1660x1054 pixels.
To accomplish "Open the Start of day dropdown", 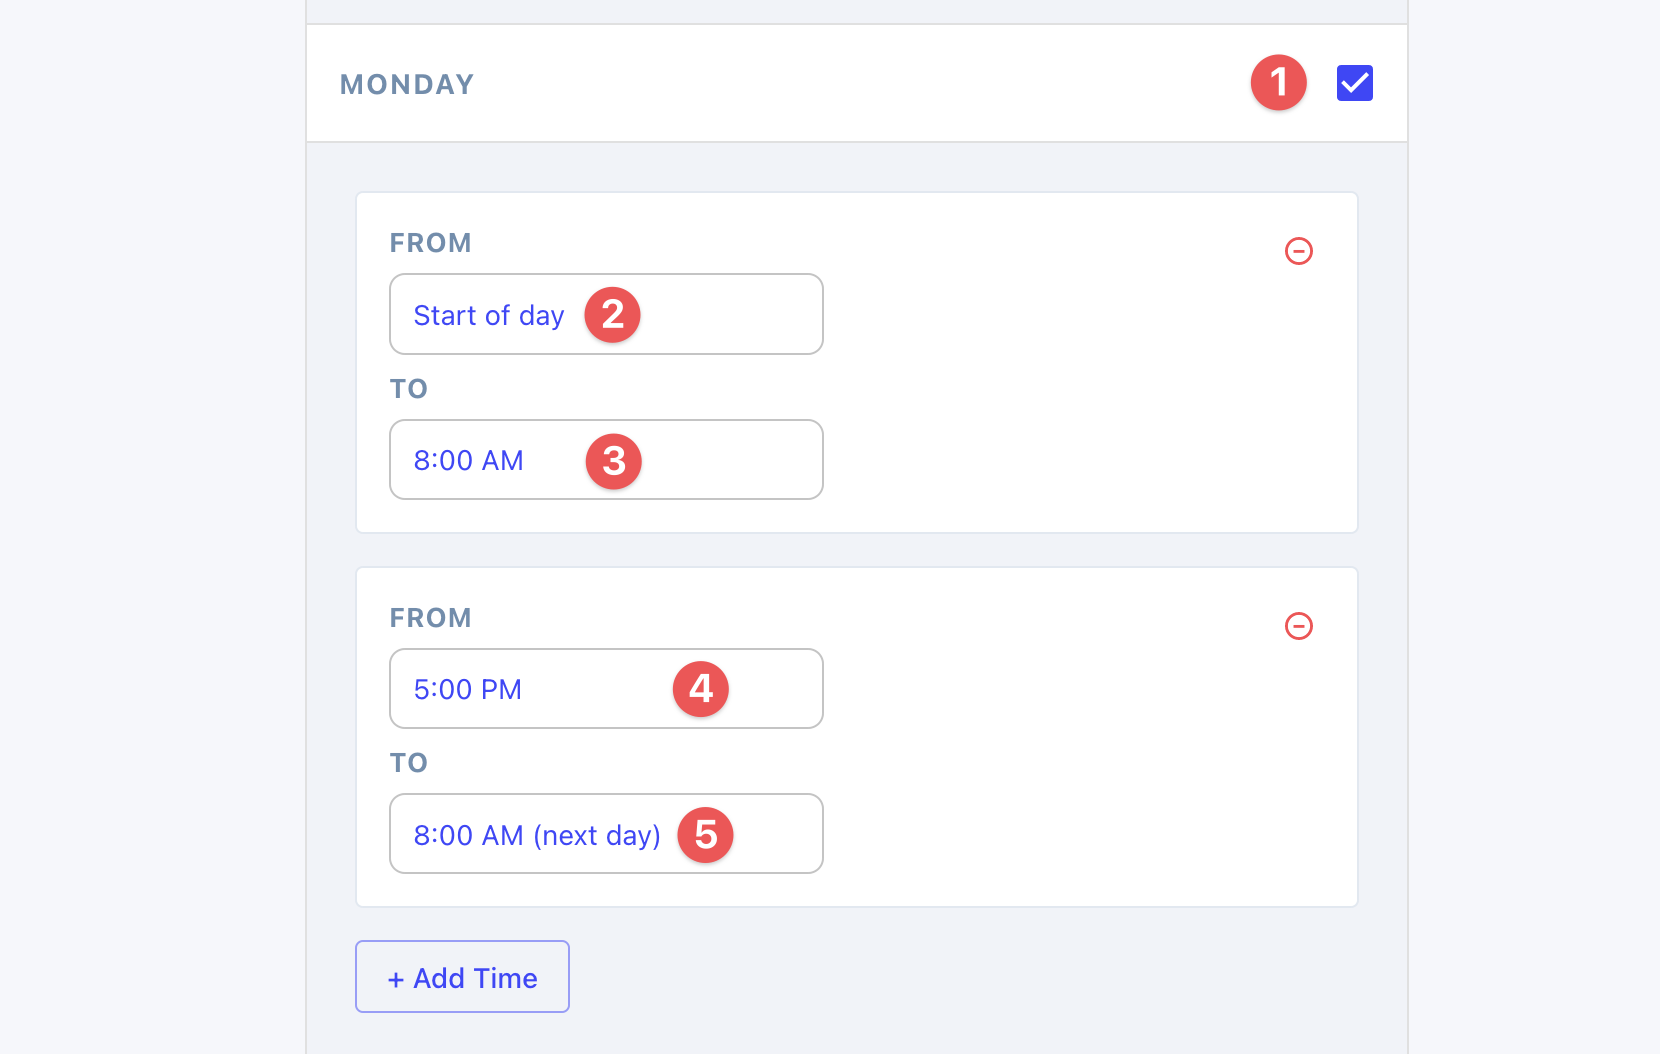I will pos(606,314).
